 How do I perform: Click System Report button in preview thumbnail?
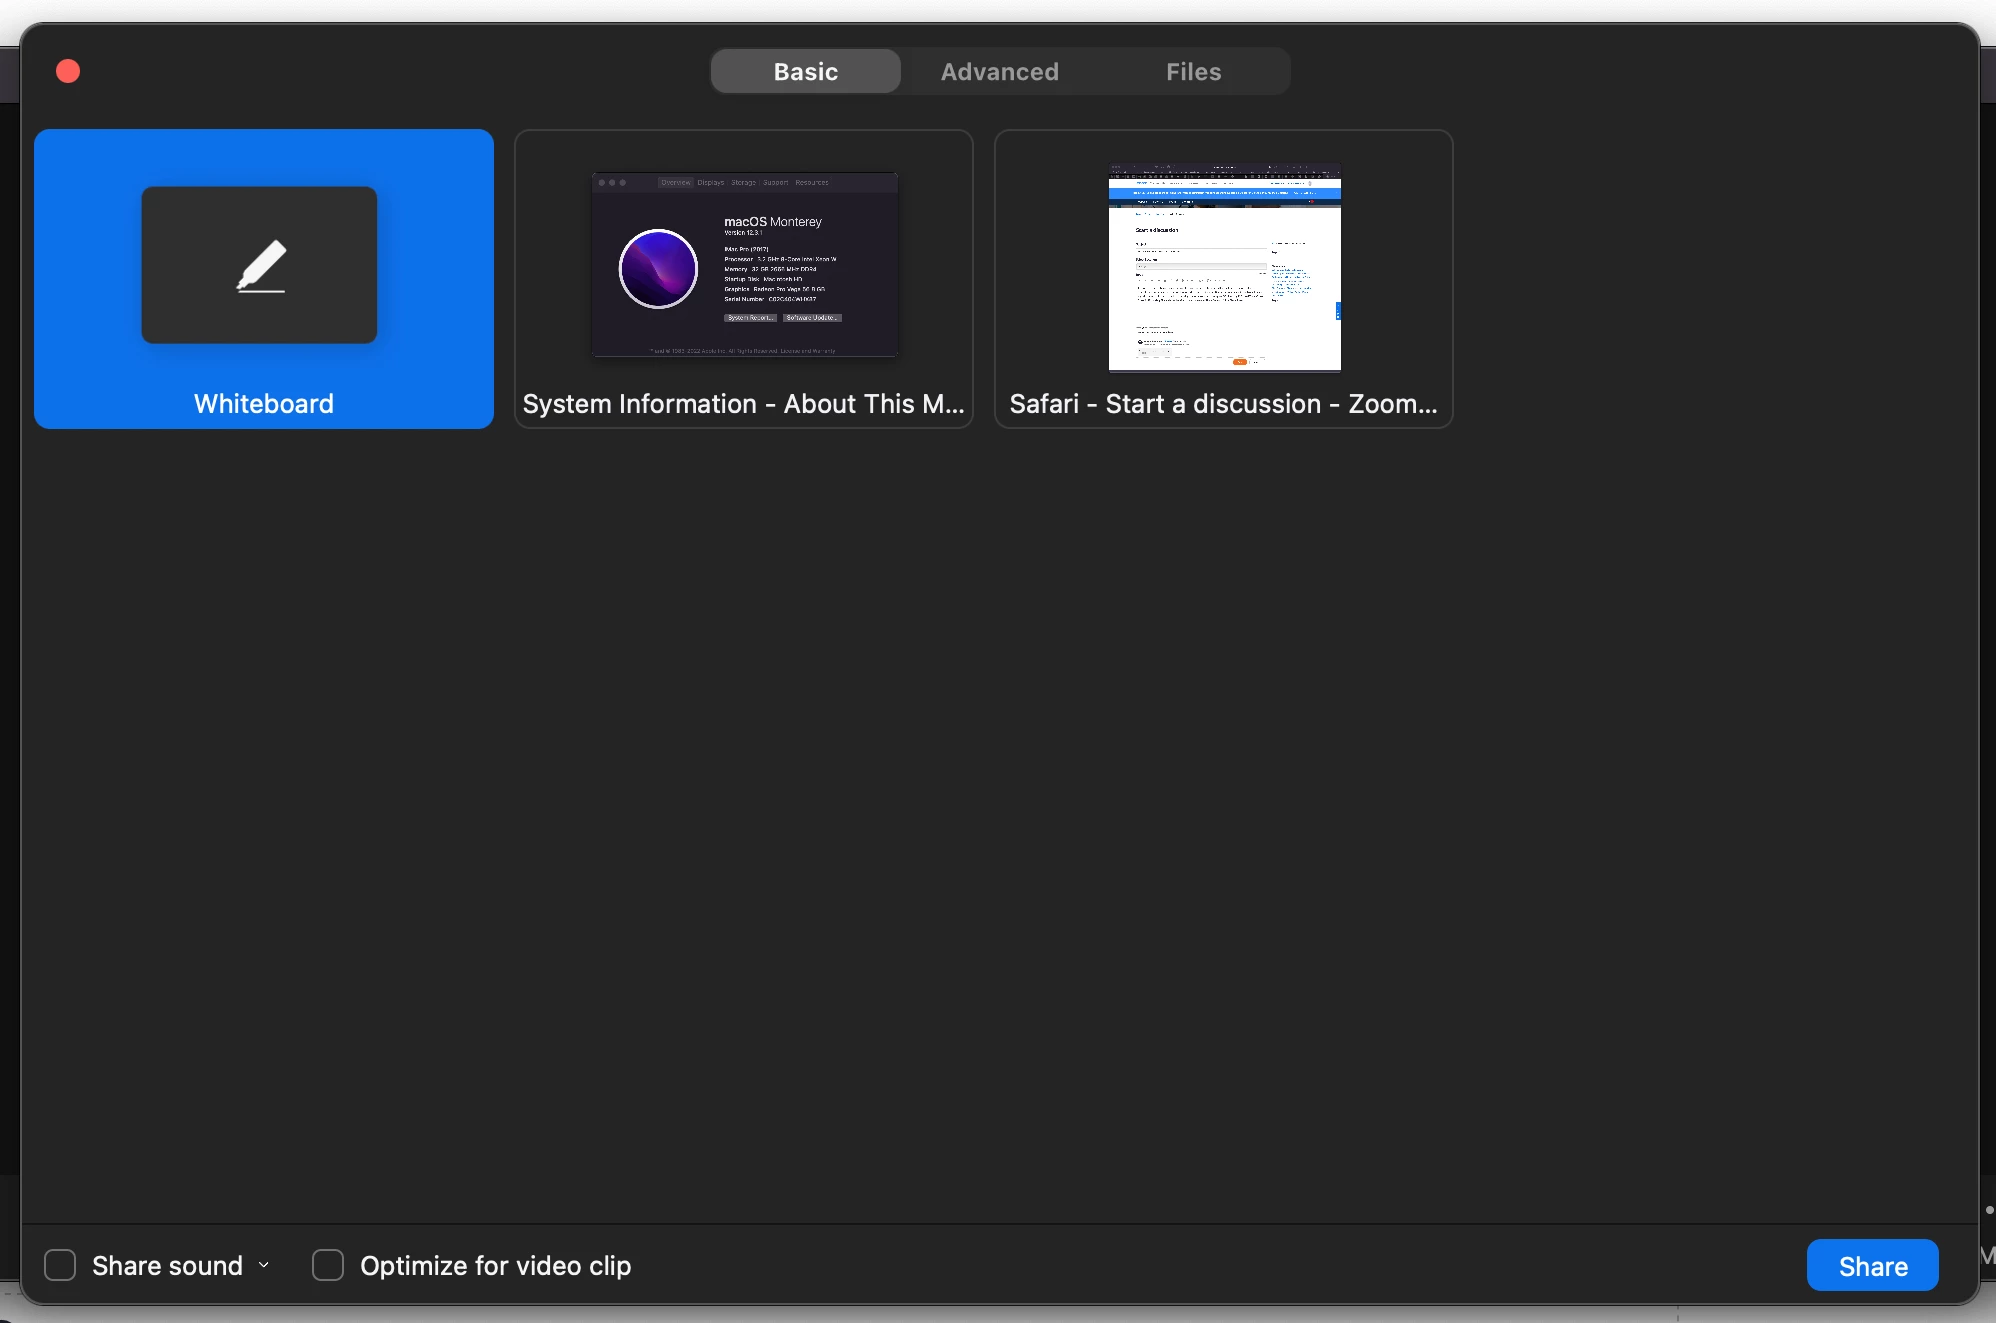[750, 318]
